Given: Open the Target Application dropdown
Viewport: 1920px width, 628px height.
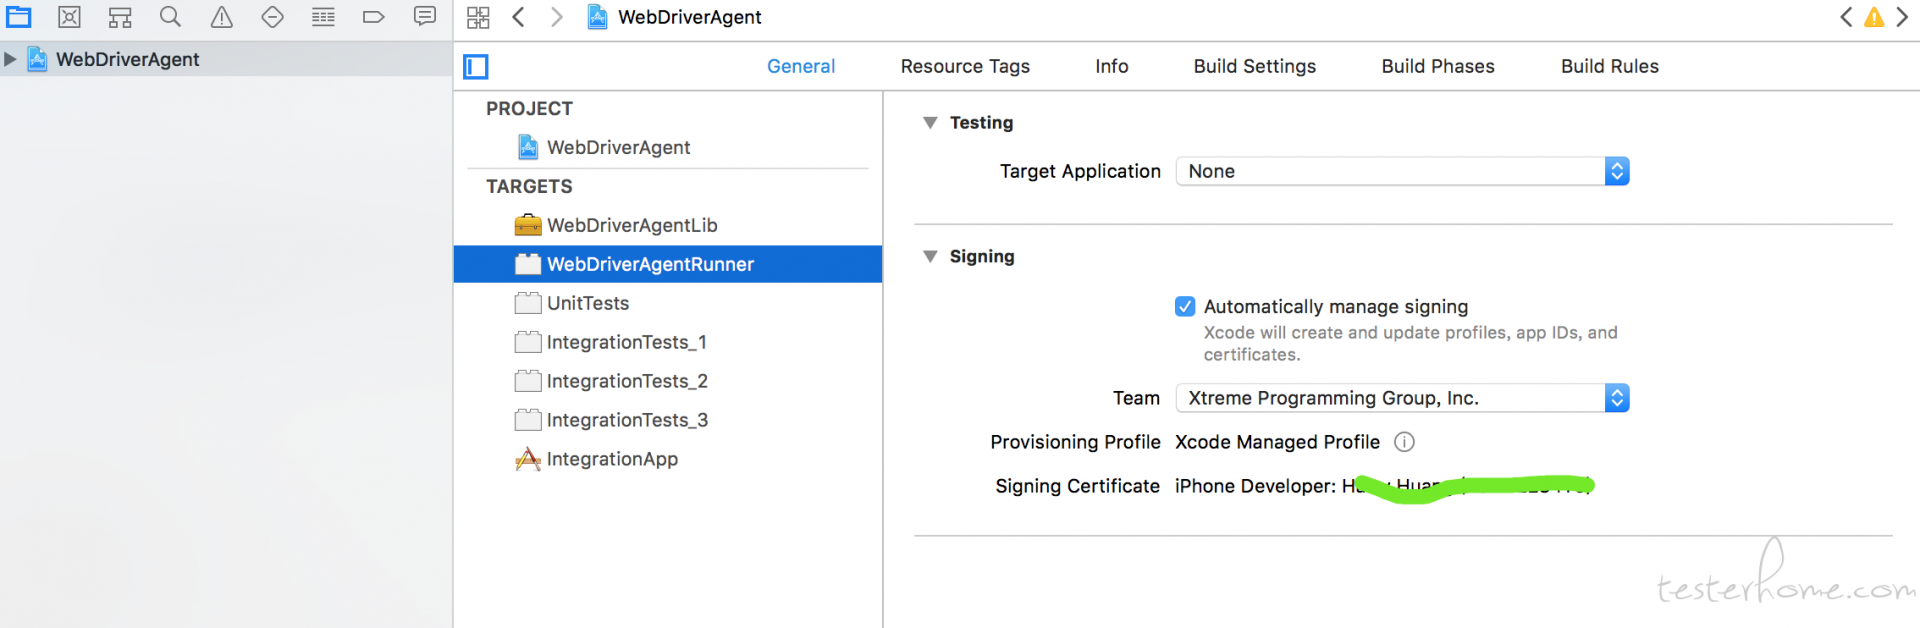Looking at the screenshot, I should (1403, 171).
